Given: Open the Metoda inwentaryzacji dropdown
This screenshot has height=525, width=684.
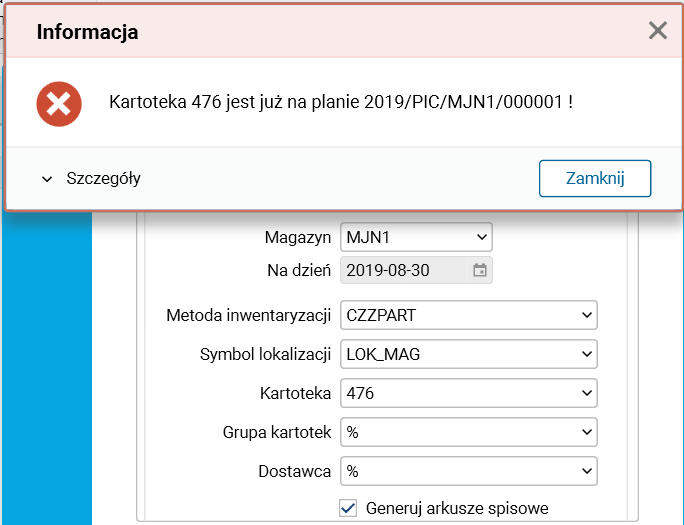Looking at the screenshot, I should click(x=468, y=315).
